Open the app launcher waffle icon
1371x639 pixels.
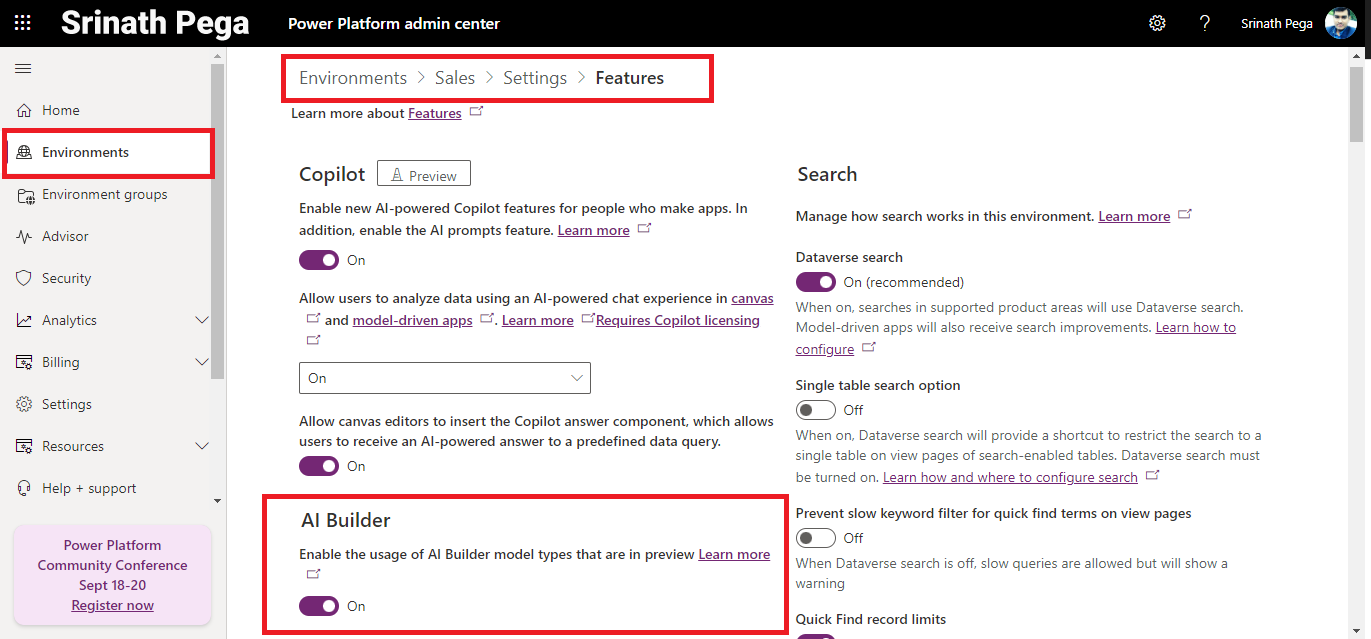(22, 23)
